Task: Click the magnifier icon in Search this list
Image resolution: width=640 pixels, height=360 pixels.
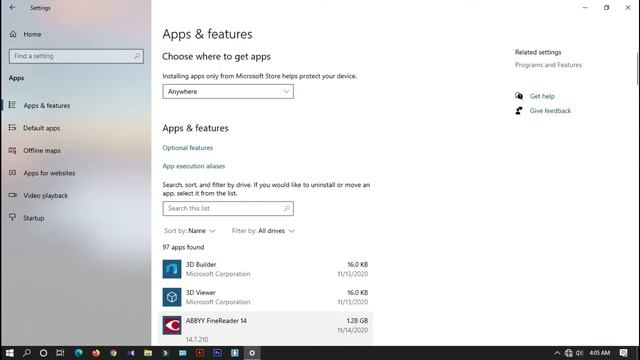Action: pos(287,209)
